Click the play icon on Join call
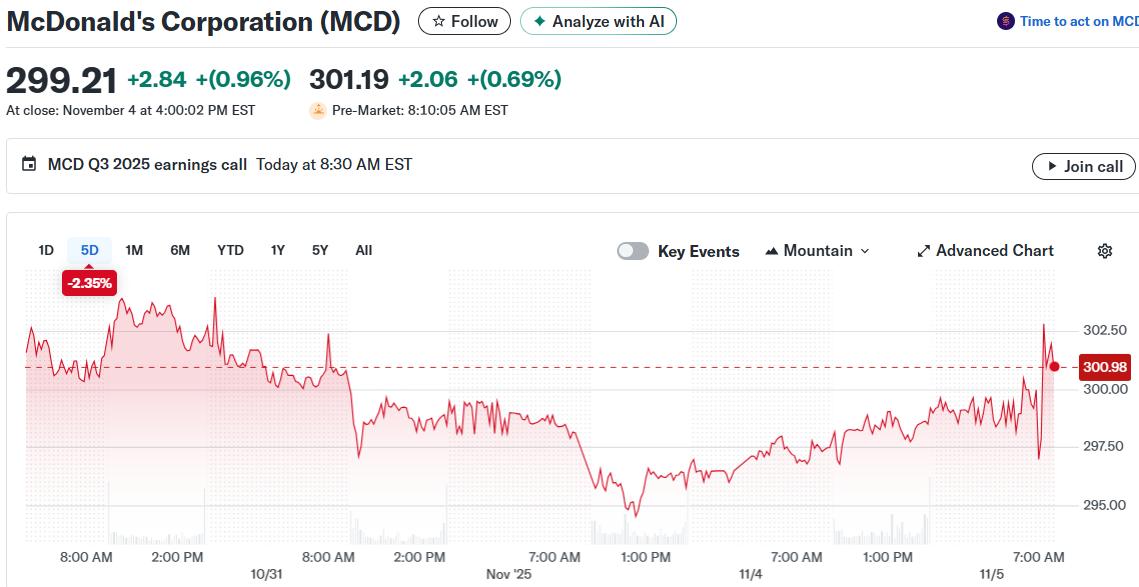 pos(1052,166)
